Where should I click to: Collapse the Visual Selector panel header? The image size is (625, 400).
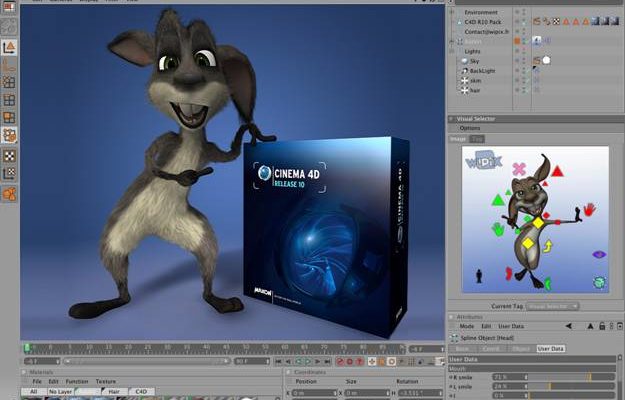[452, 118]
